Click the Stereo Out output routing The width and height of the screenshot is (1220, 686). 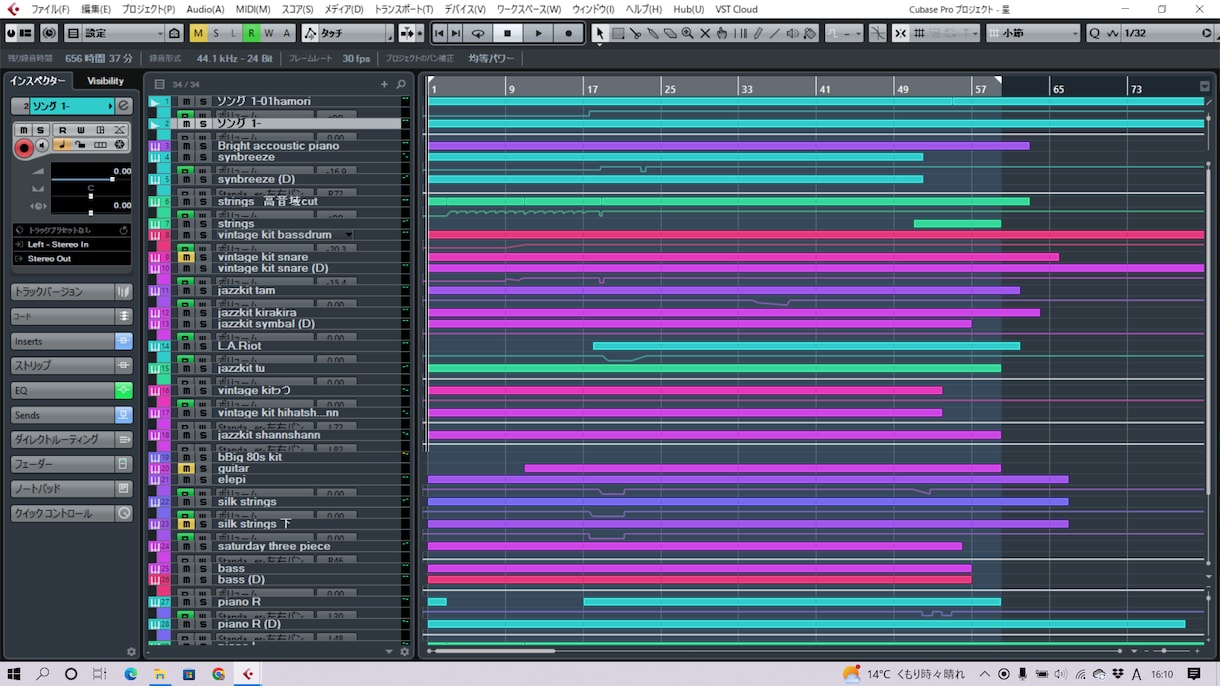pyautogui.click(x=72, y=259)
